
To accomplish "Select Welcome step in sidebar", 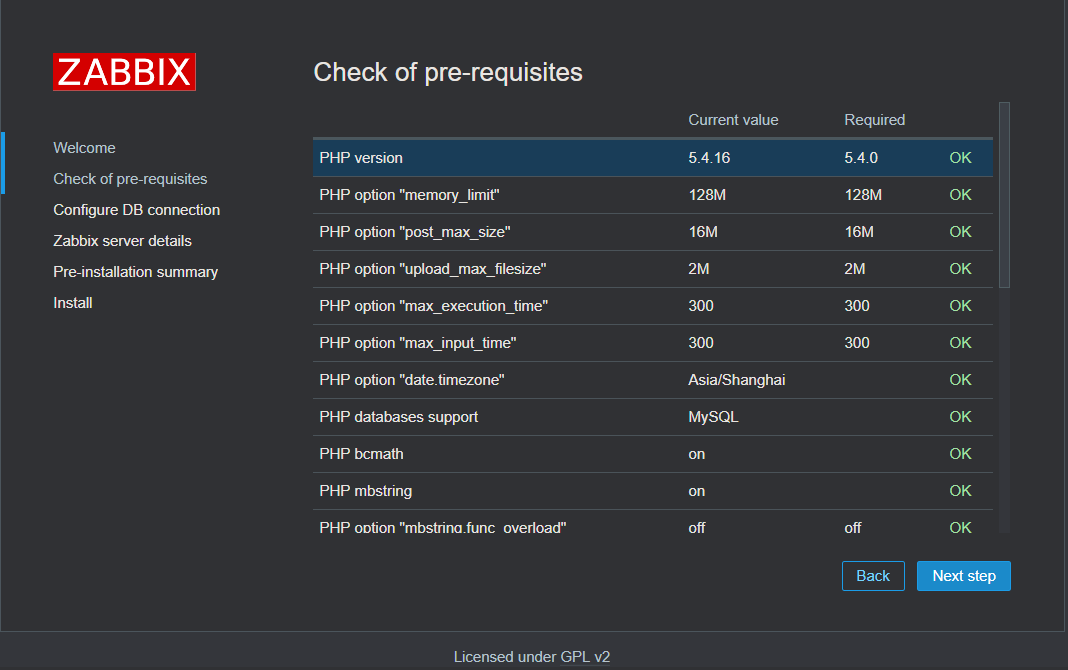I will click(x=84, y=148).
